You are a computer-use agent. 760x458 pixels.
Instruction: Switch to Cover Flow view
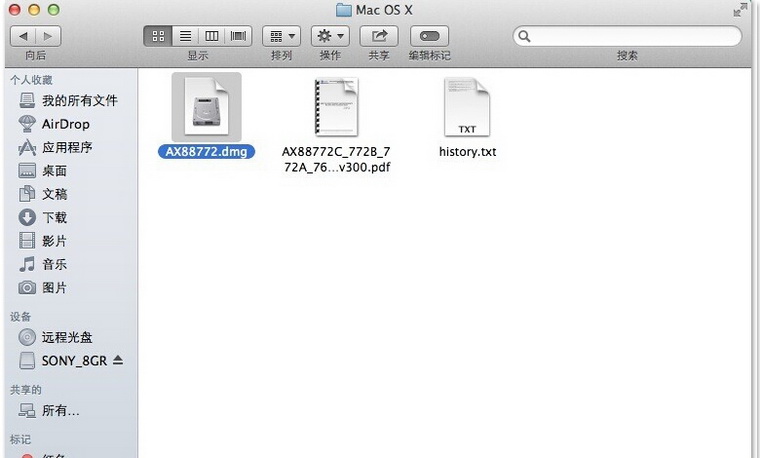tap(238, 36)
